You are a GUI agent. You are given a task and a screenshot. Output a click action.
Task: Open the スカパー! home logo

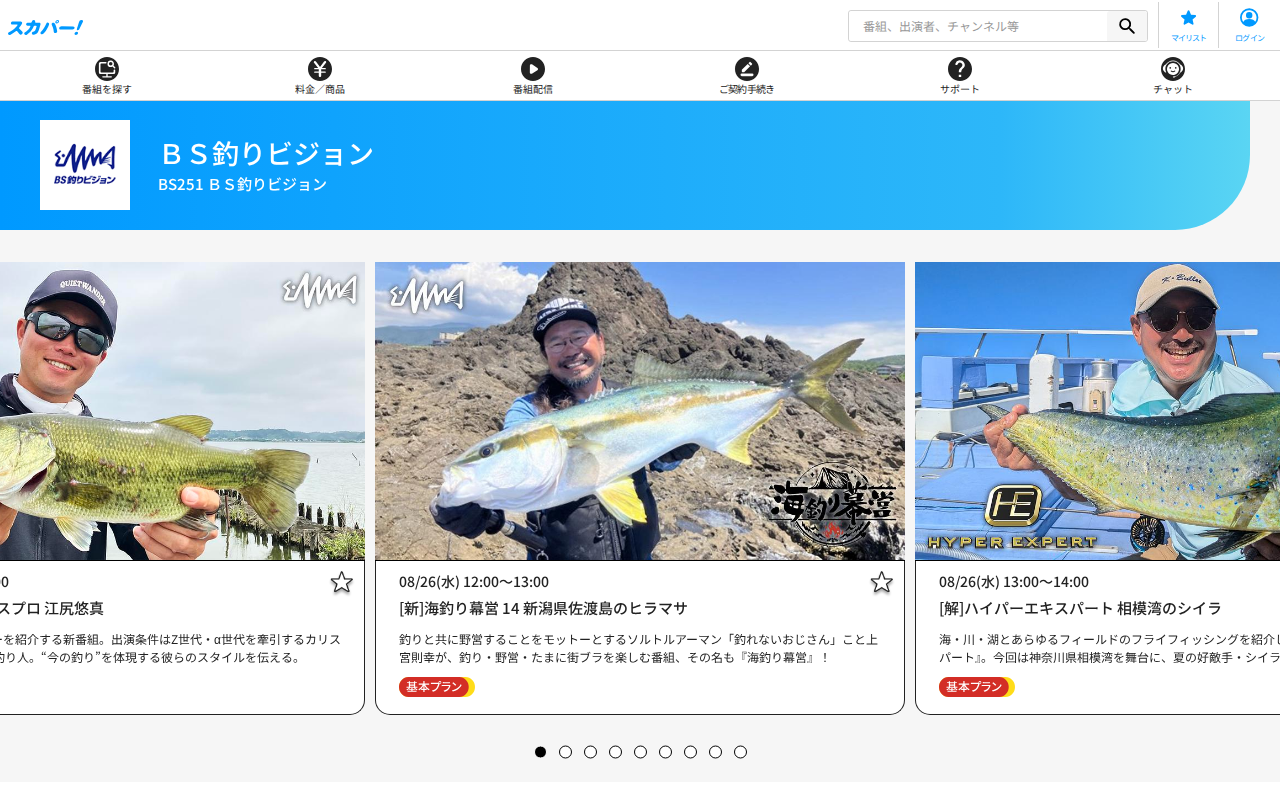click(x=45, y=27)
